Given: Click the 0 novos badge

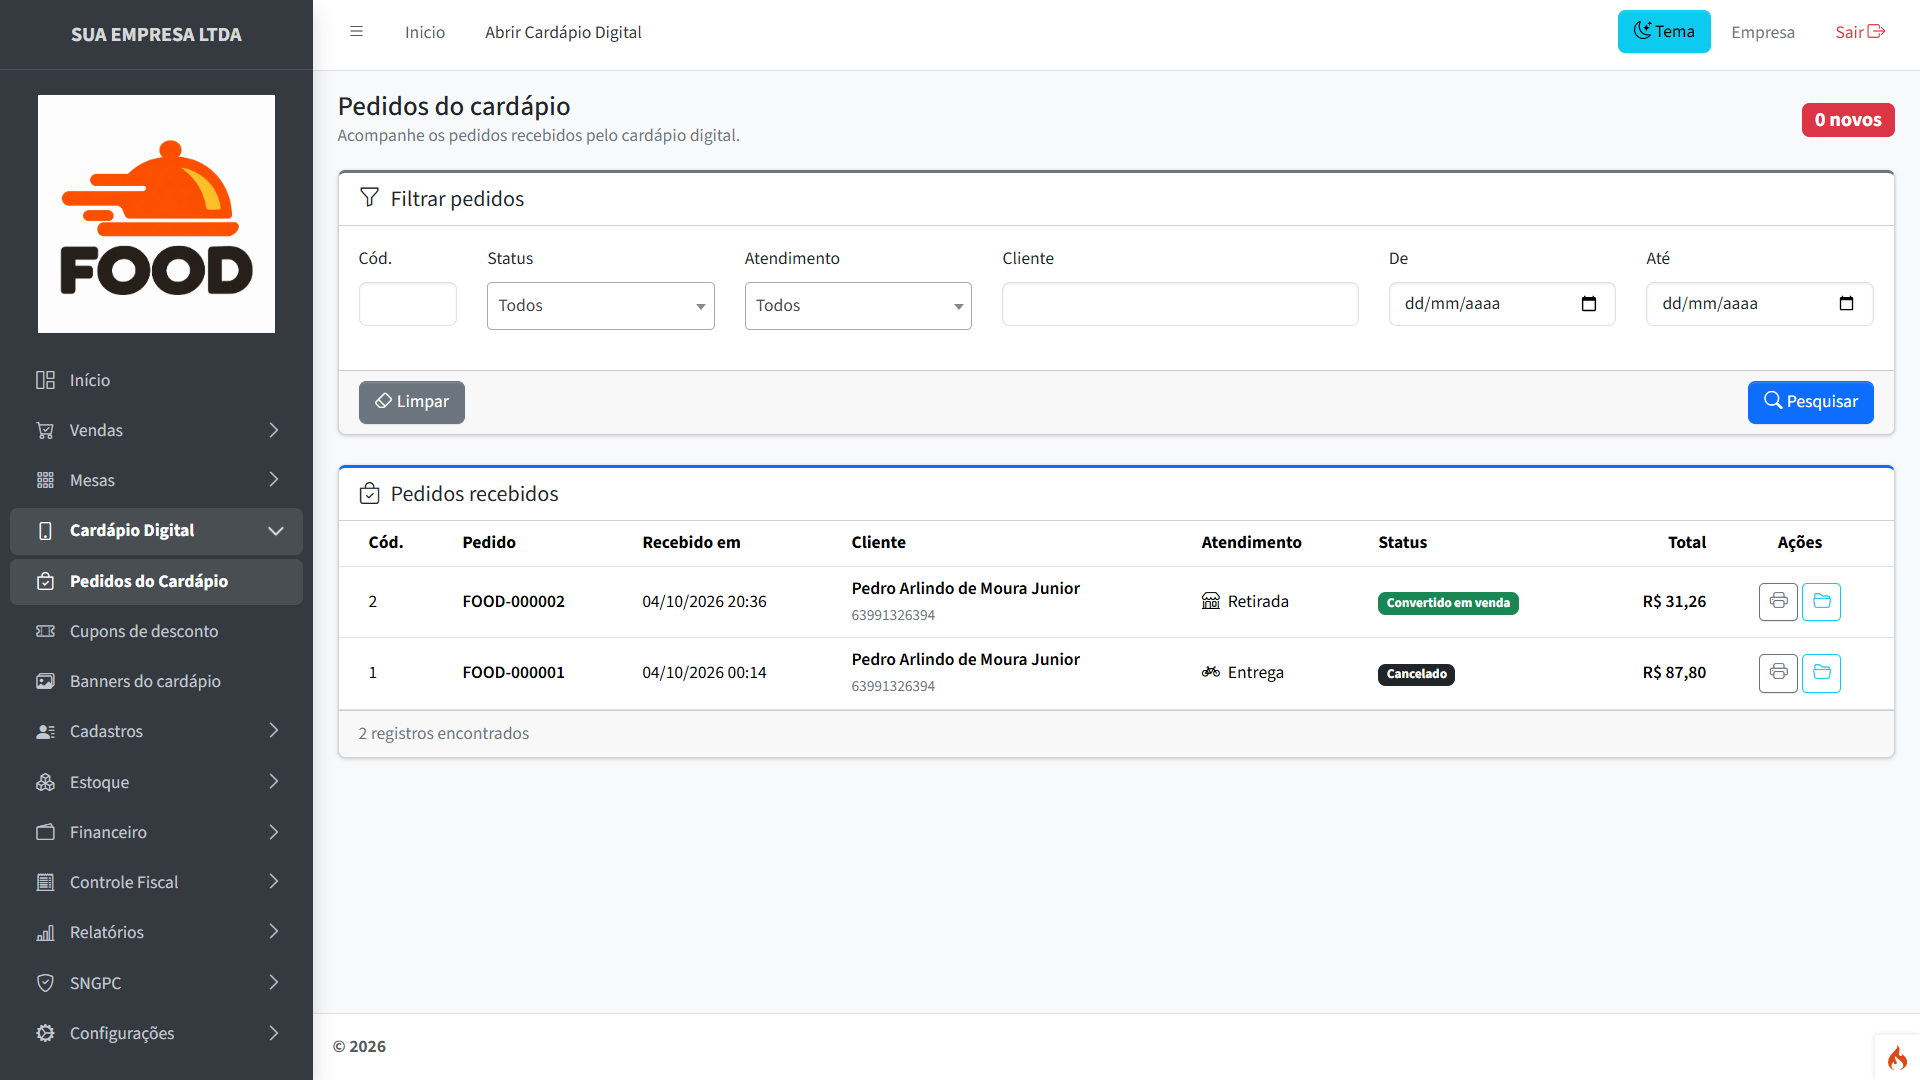Looking at the screenshot, I should click(1848, 120).
